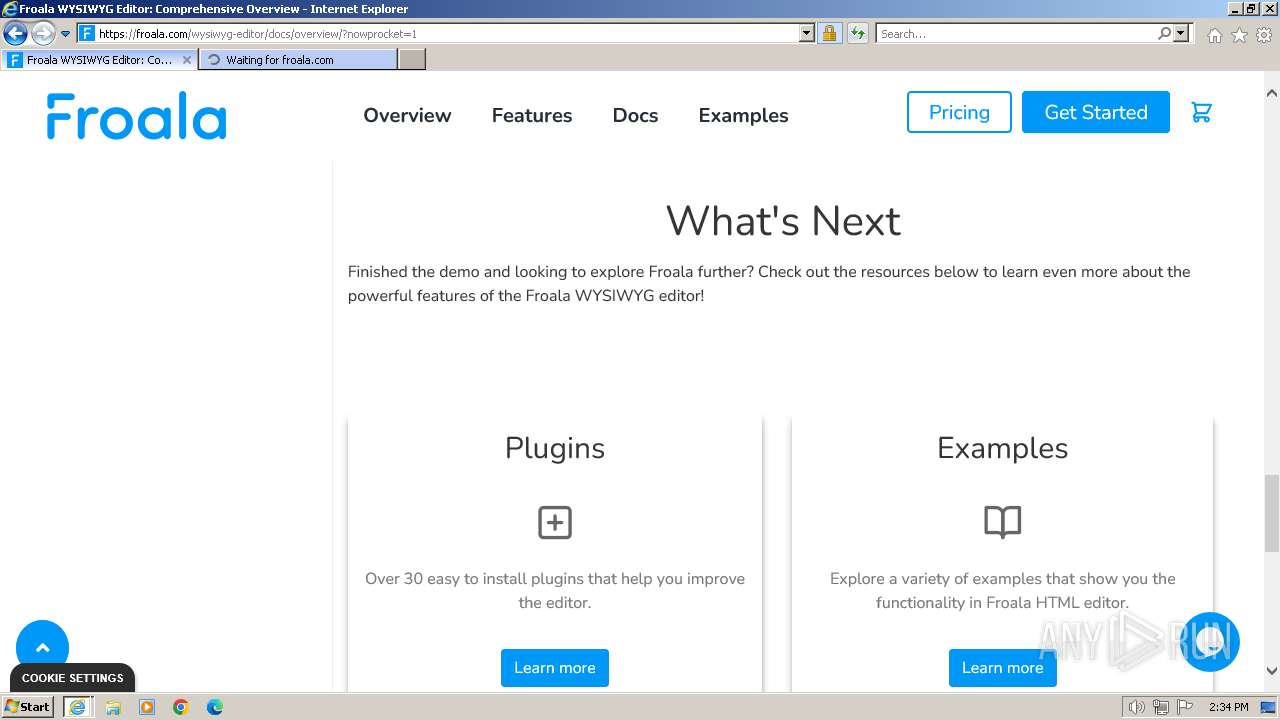
Task: Switch to the Waiting for froala.com tab
Action: tap(298, 60)
